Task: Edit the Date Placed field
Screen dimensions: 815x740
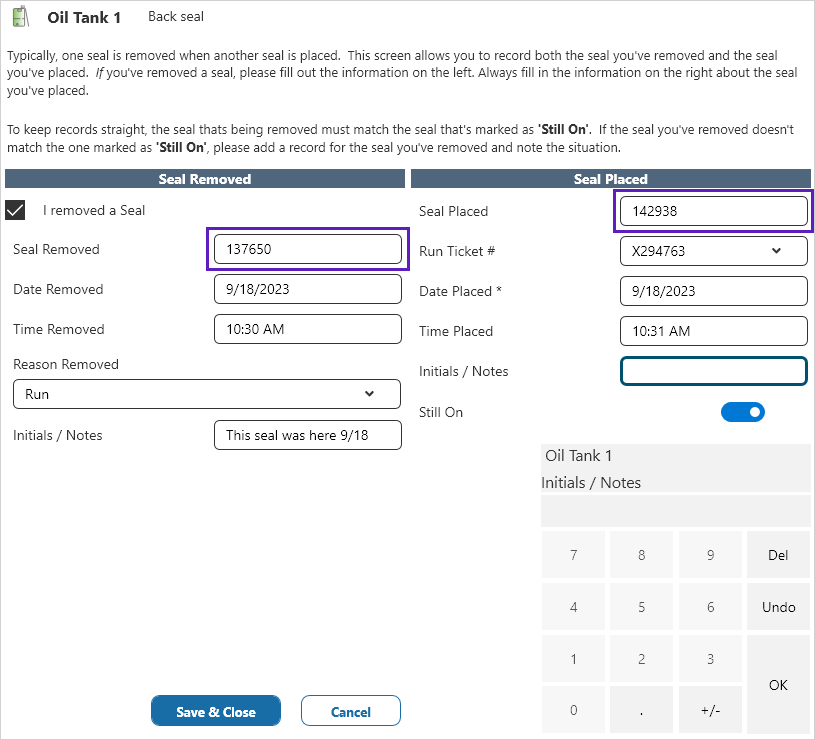Action: click(x=713, y=291)
